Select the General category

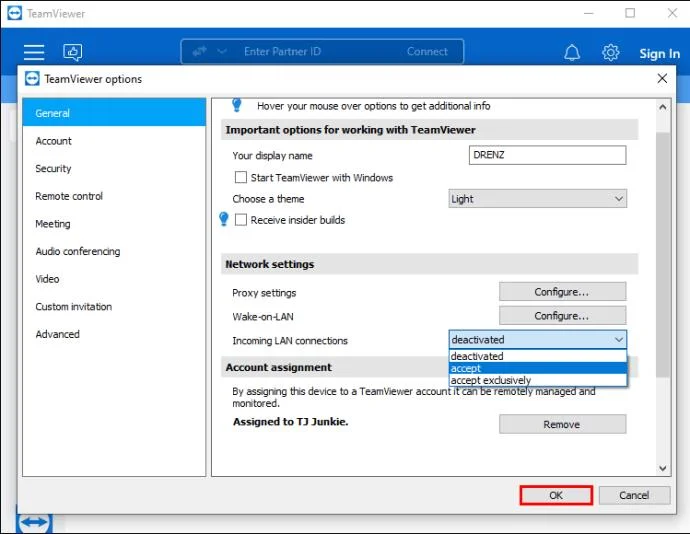click(114, 113)
